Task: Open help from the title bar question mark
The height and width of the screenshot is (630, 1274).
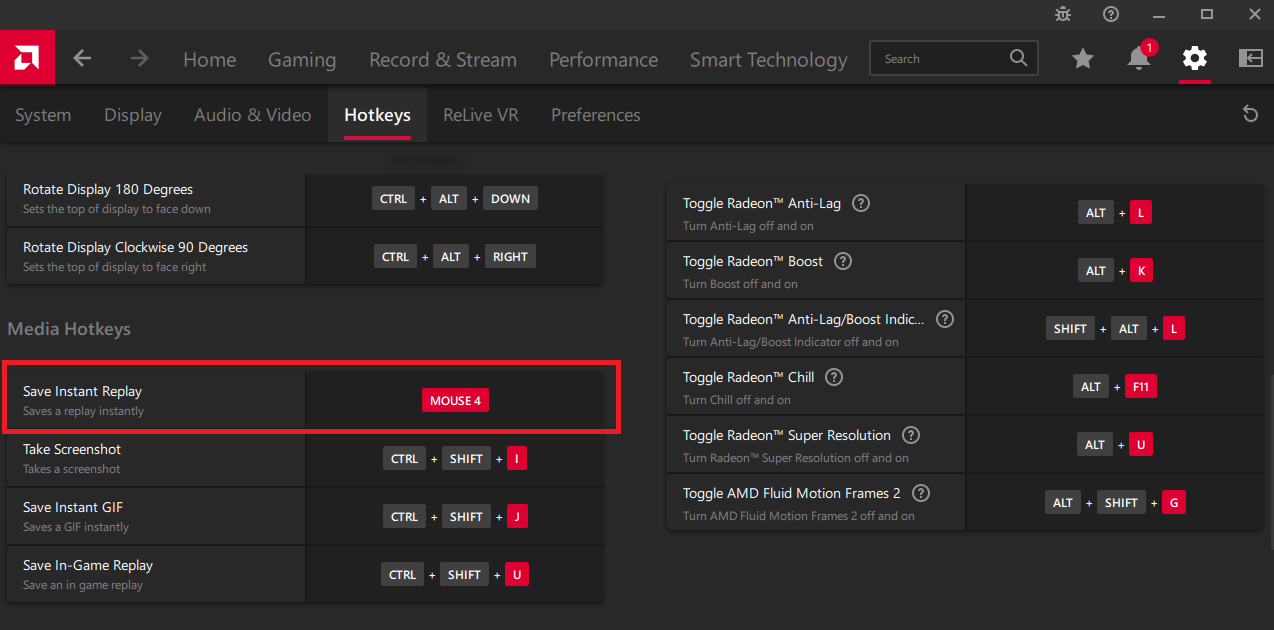Action: pos(1111,14)
